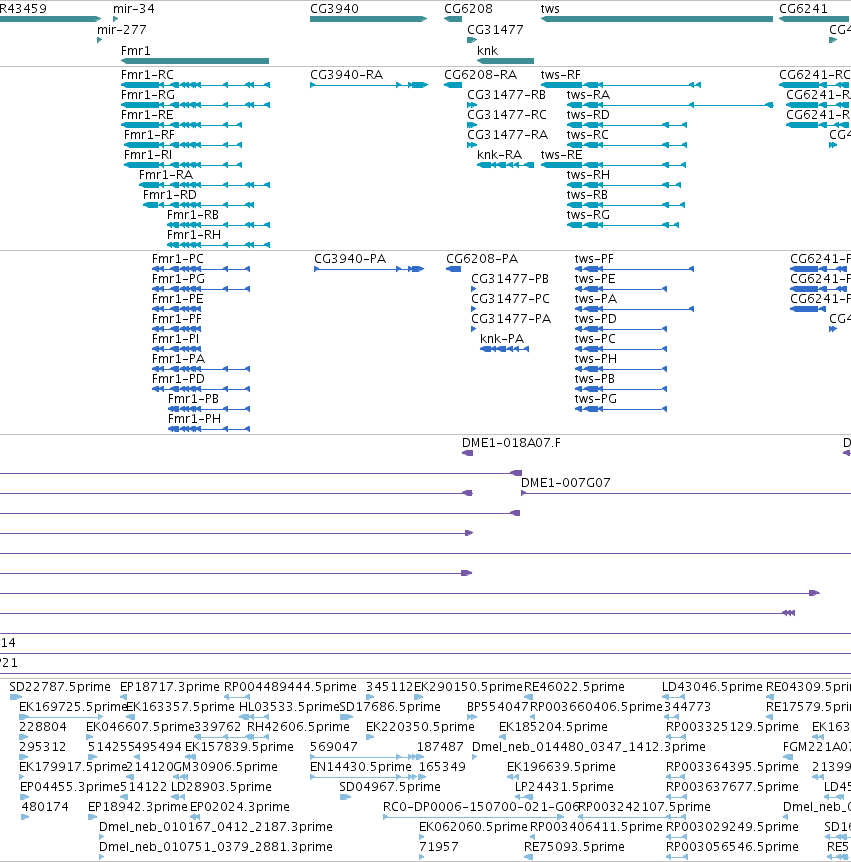Click the CG31477-PB protein label
Image resolution: width=851 pixels, height=862 pixels.
point(510,279)
